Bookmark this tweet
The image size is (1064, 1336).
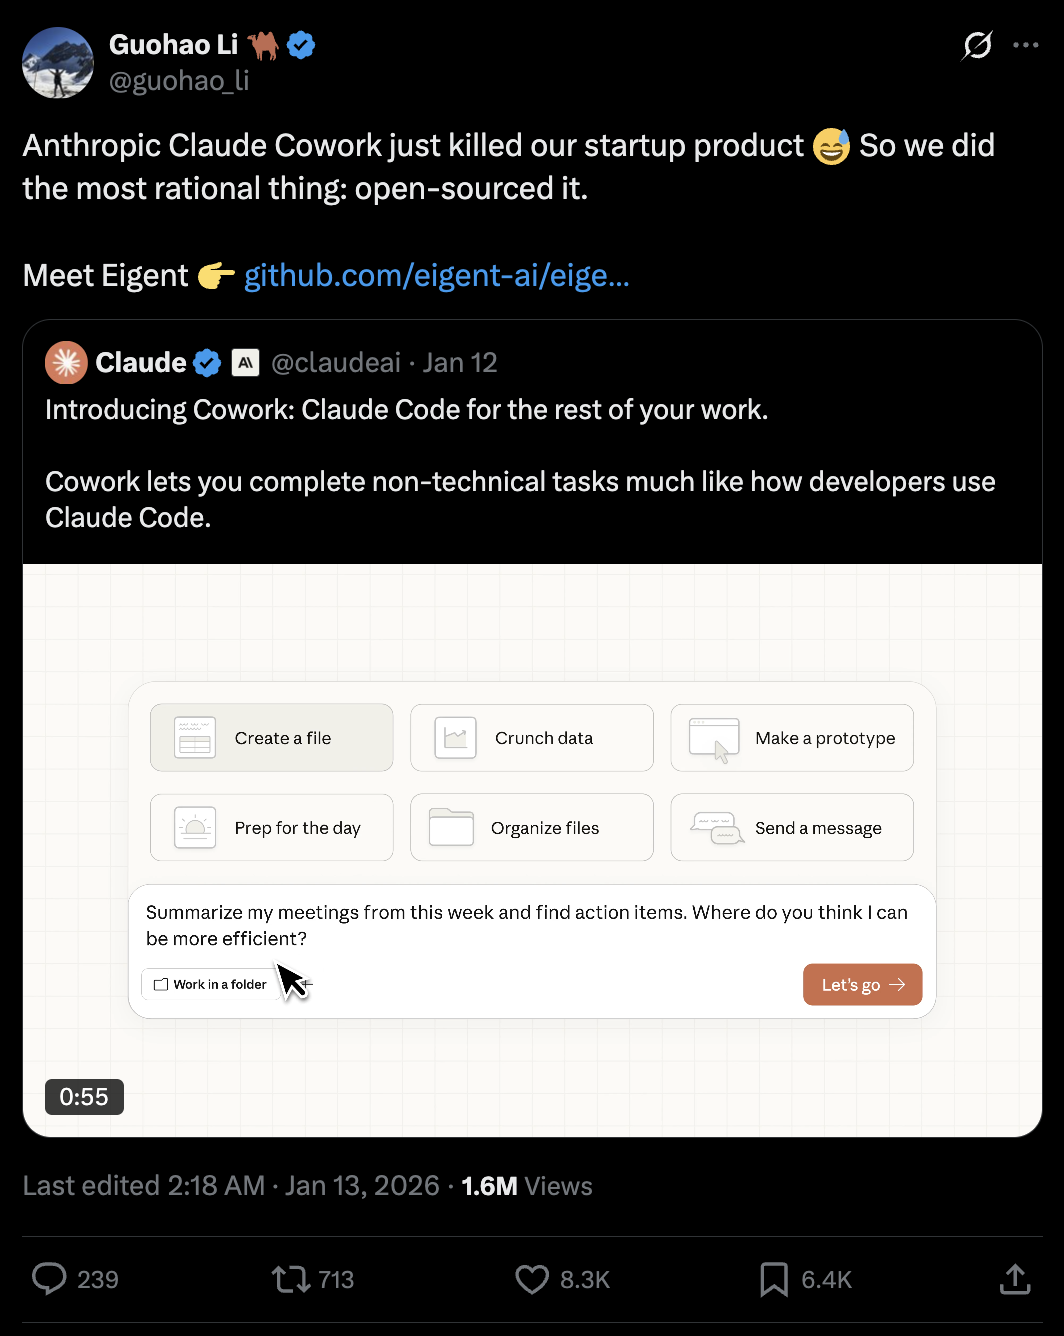[x=774, y=1279]
